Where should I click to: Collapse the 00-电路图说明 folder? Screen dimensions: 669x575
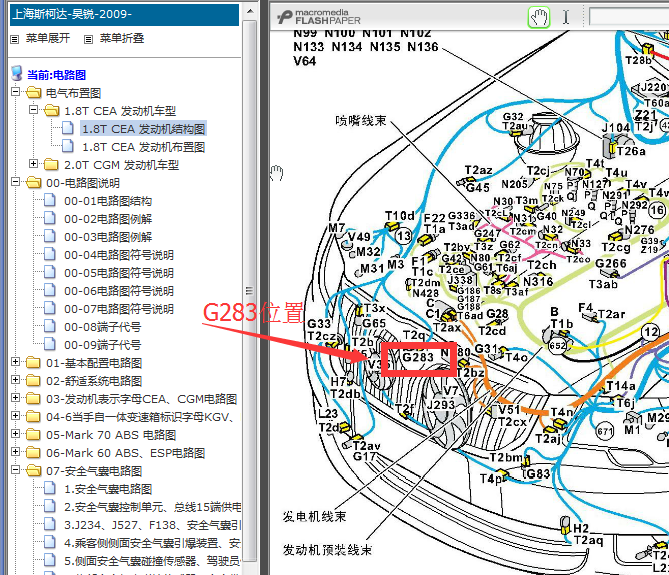pyautogui.click(x=15, y=182)
